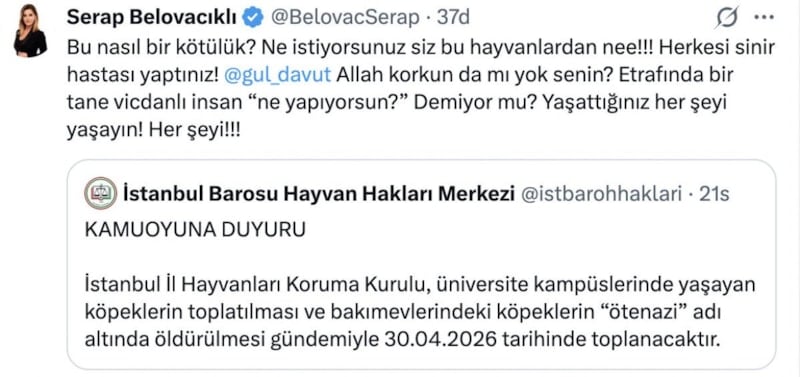The width and height of the screenshot is (800, 377).
Task: Click the İstanbul Barosu Hayvan Hakları Merkezi name
Action: click(318, 194)
